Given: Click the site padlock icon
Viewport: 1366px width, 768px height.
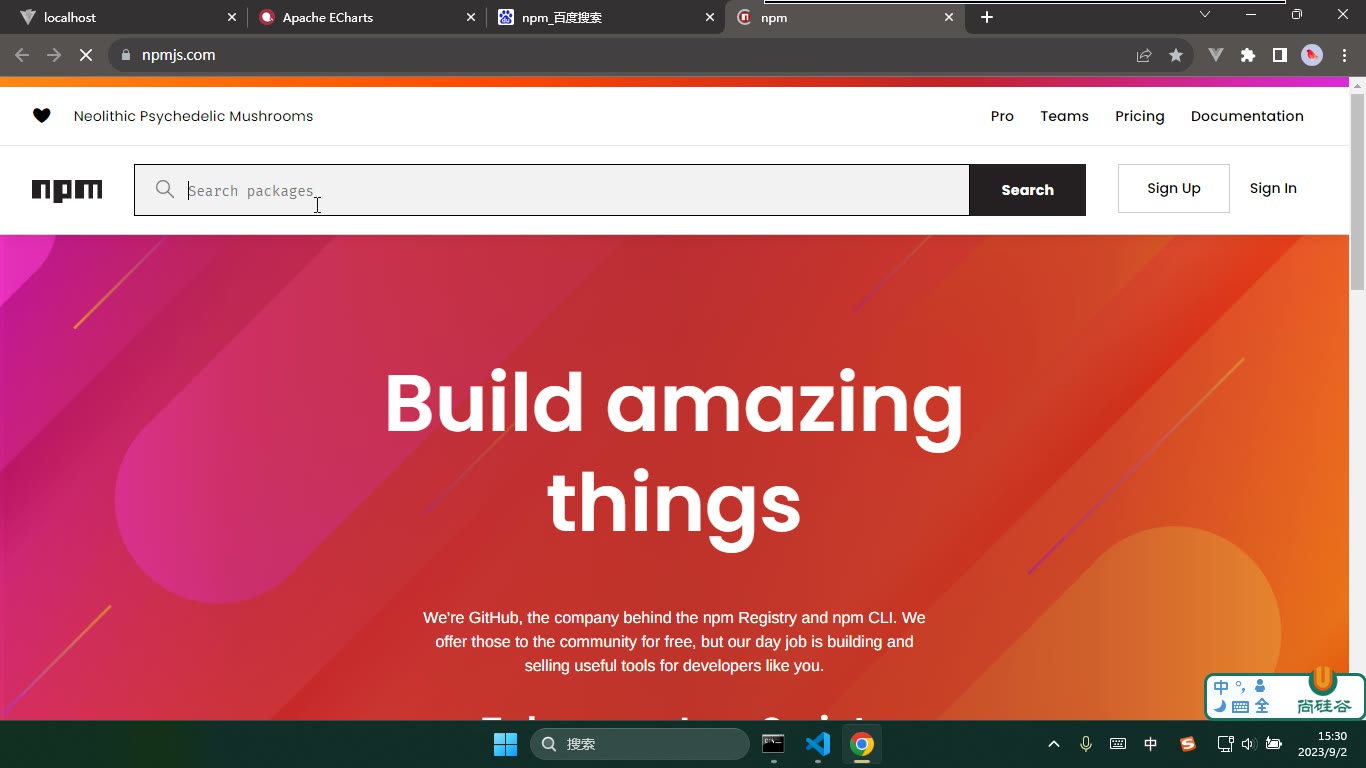Looking at the screenshot, I should pos(126,55).
